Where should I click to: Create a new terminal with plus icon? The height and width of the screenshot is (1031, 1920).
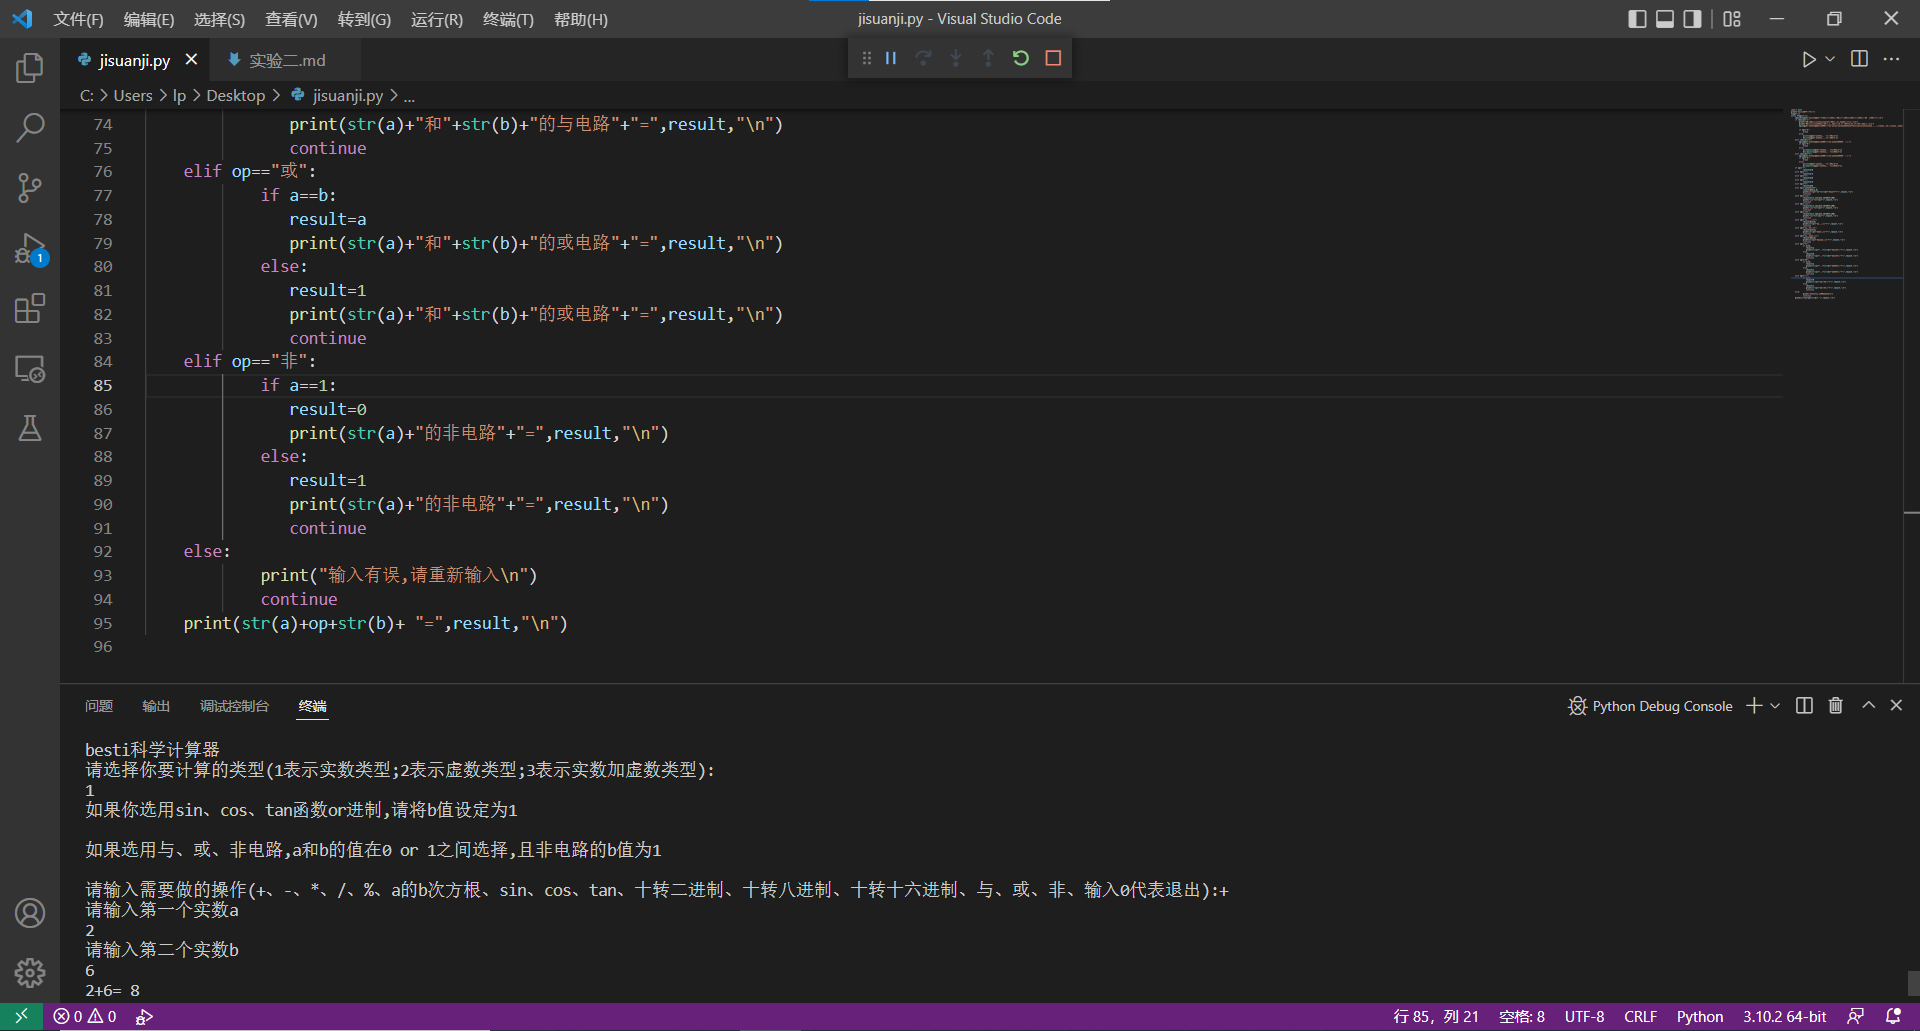pyautogui.click(x=1754, y=706)
